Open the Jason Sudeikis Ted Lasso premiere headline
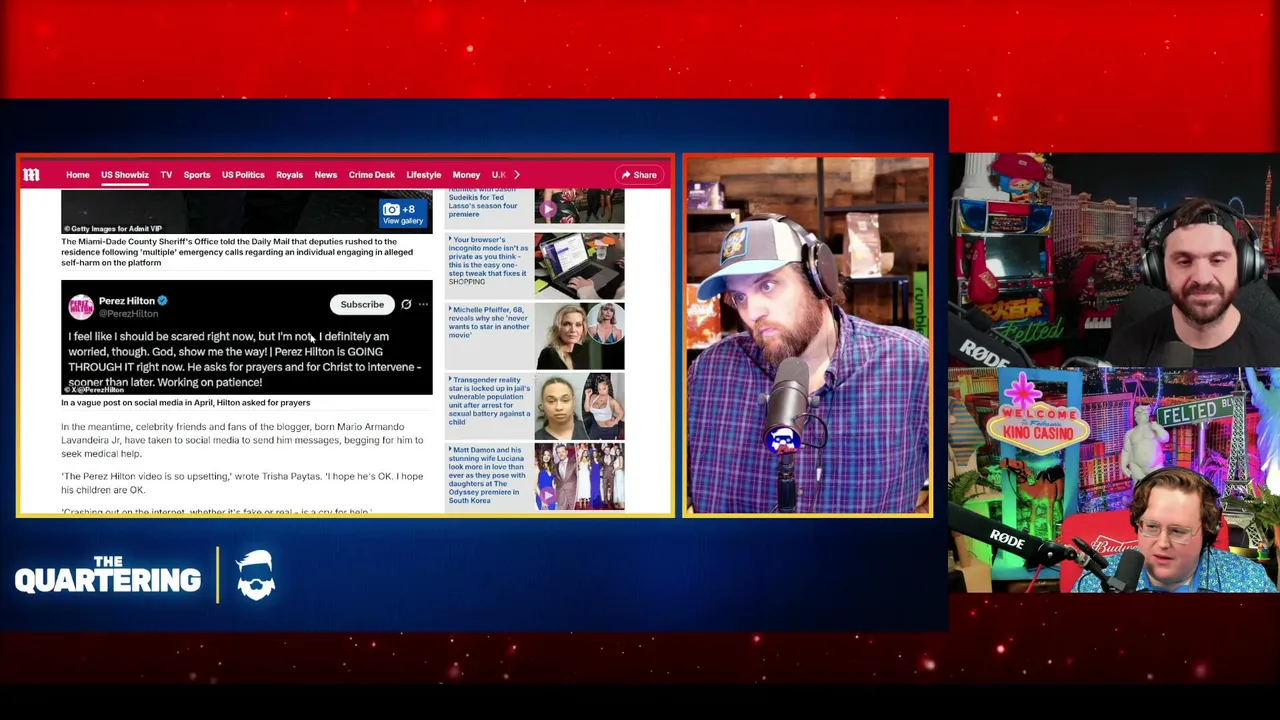Image resolution: width=1280 pixels, height=720 pixels. click(484, 201)
